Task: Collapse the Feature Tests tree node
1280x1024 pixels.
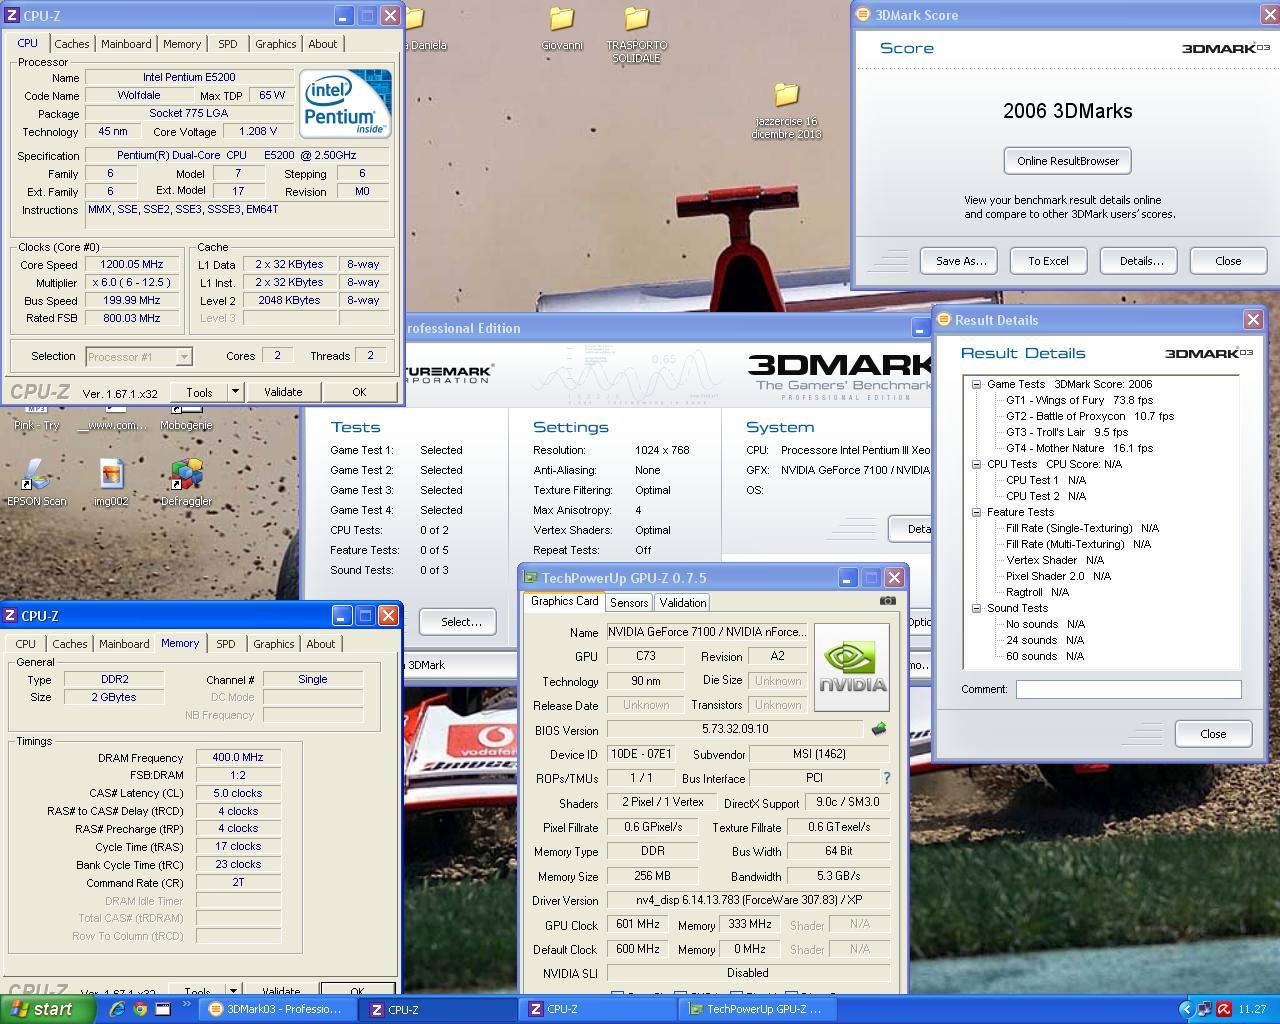Action: (976, 512)
